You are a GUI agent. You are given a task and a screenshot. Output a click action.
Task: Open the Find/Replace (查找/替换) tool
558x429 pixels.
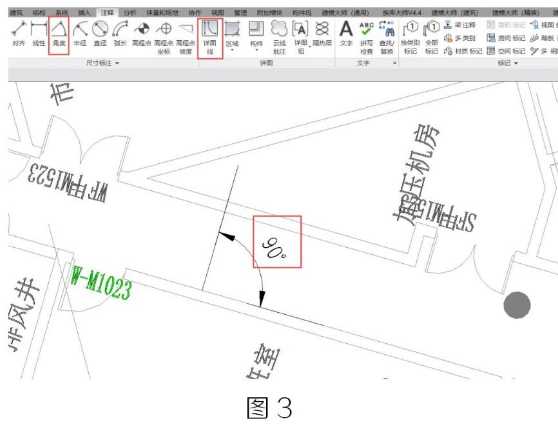click(387, 37)
